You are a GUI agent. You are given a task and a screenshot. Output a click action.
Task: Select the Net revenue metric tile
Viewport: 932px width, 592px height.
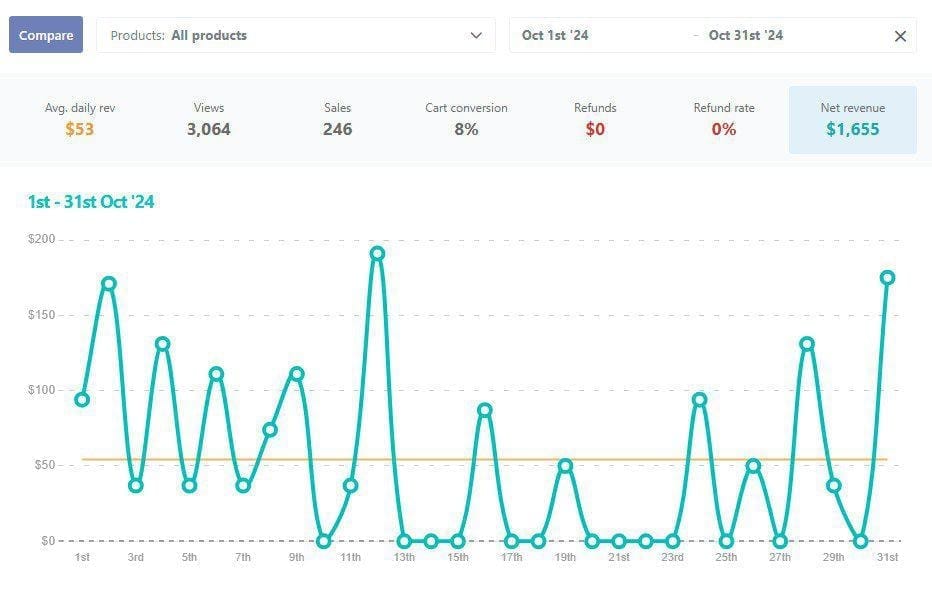pos(852,120)
